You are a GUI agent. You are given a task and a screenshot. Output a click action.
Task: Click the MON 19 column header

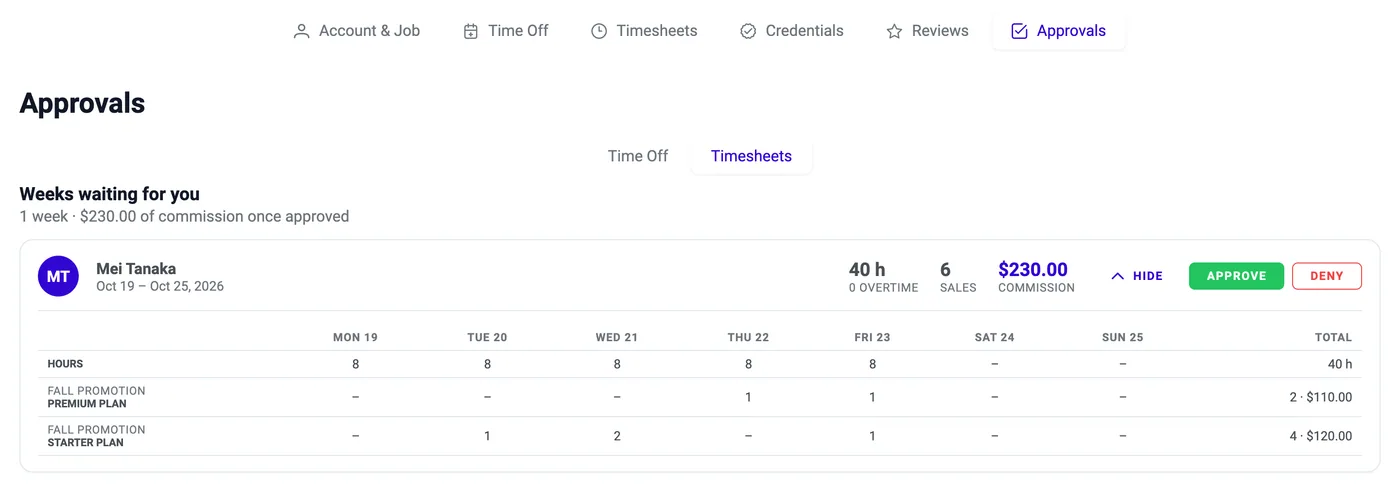coord(355,337)
